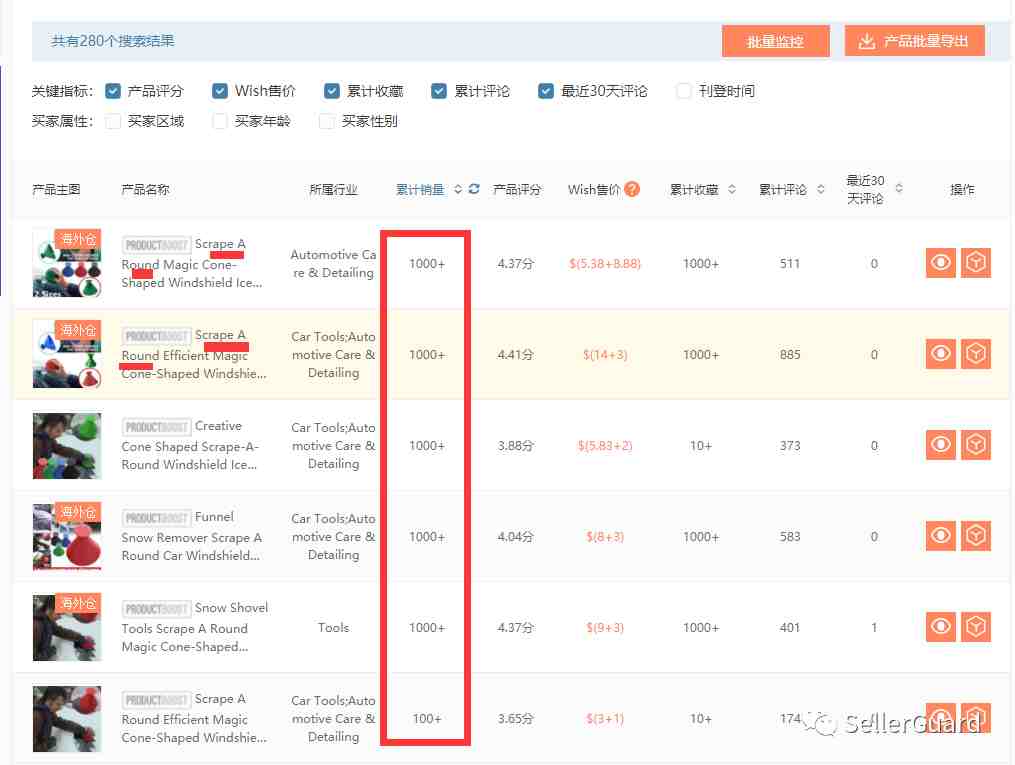Sort by the 累计收藏 column arrows

[x=732, y=189]
